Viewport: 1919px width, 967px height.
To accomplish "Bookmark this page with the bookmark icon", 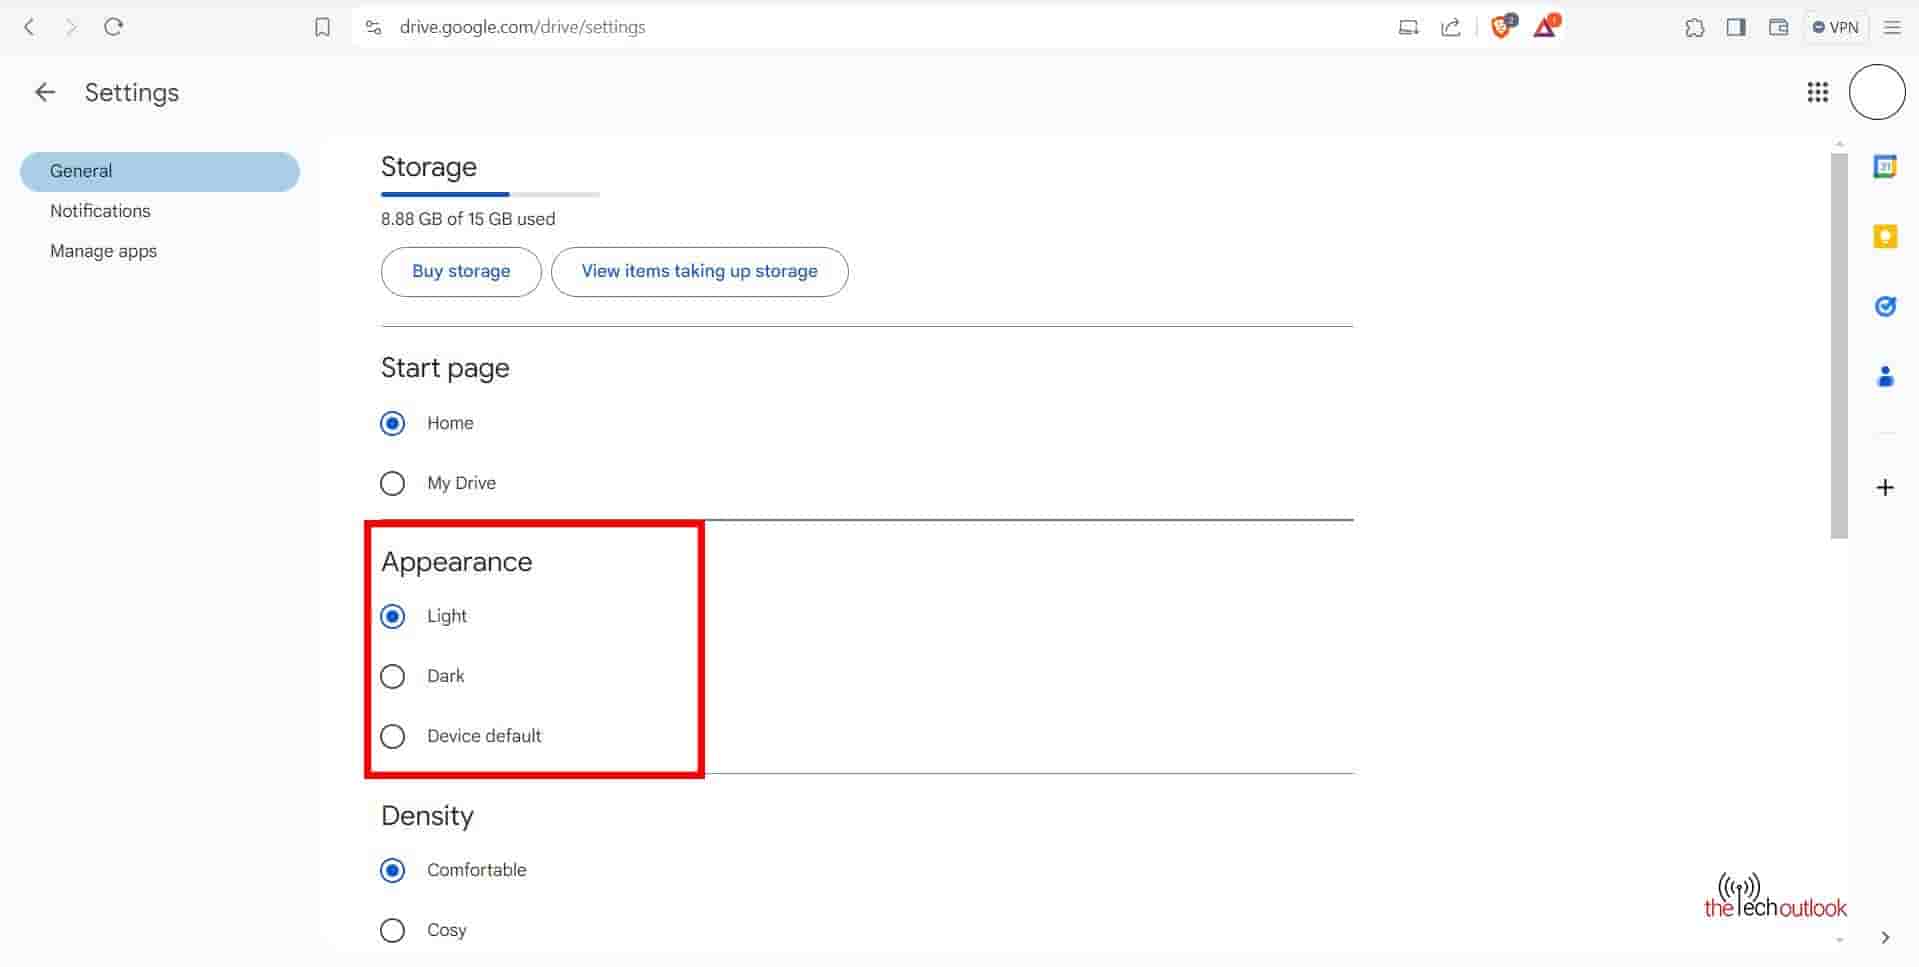I will [x=322, y=27].
